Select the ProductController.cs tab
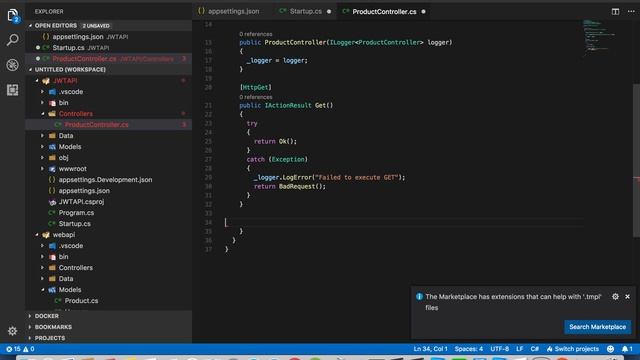 click(x=384, y=11)
